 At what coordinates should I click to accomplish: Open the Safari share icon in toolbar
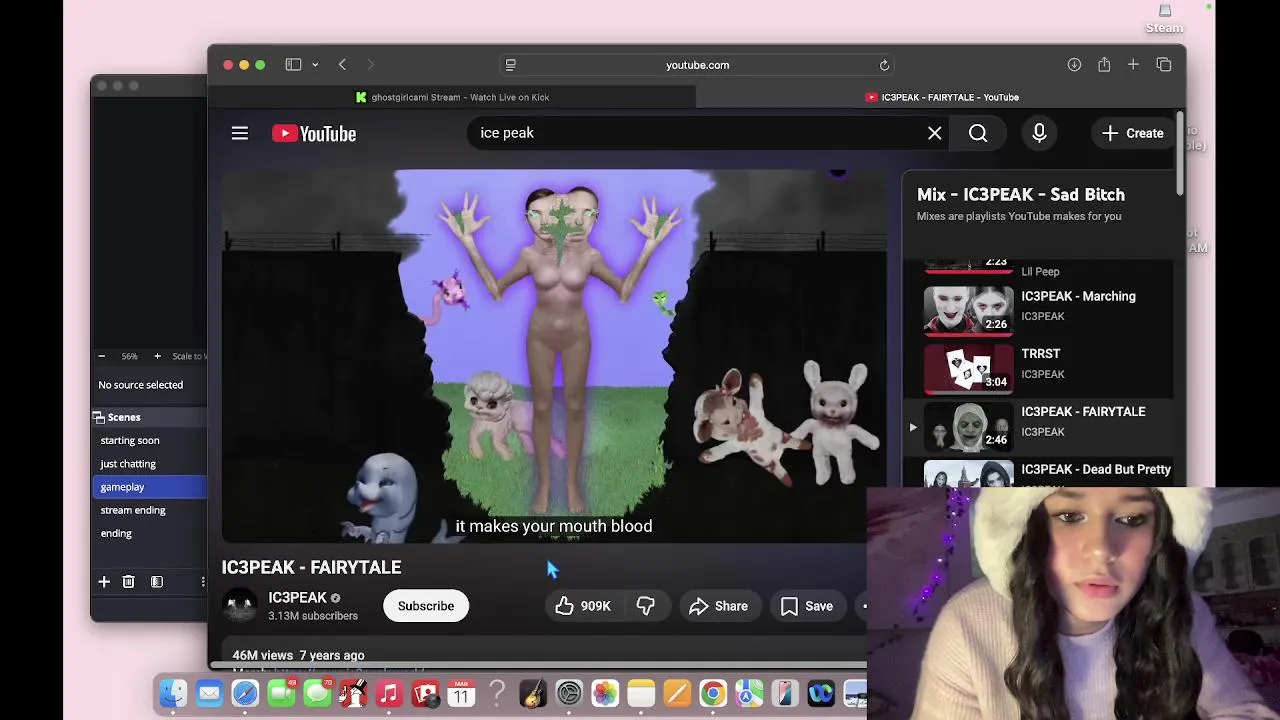[1104, 65]
